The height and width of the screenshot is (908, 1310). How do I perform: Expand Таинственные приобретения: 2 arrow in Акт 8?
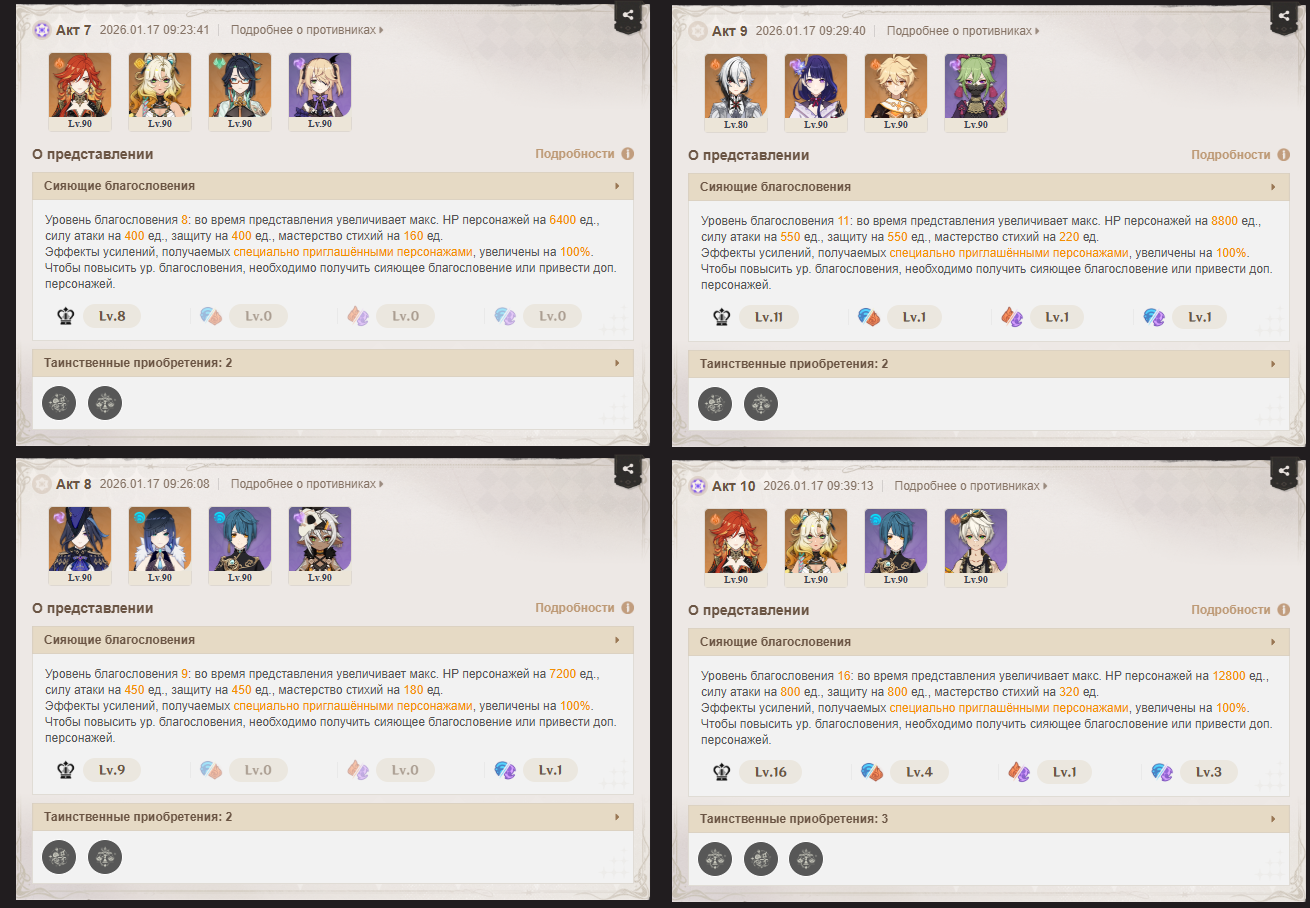[617, 817]
